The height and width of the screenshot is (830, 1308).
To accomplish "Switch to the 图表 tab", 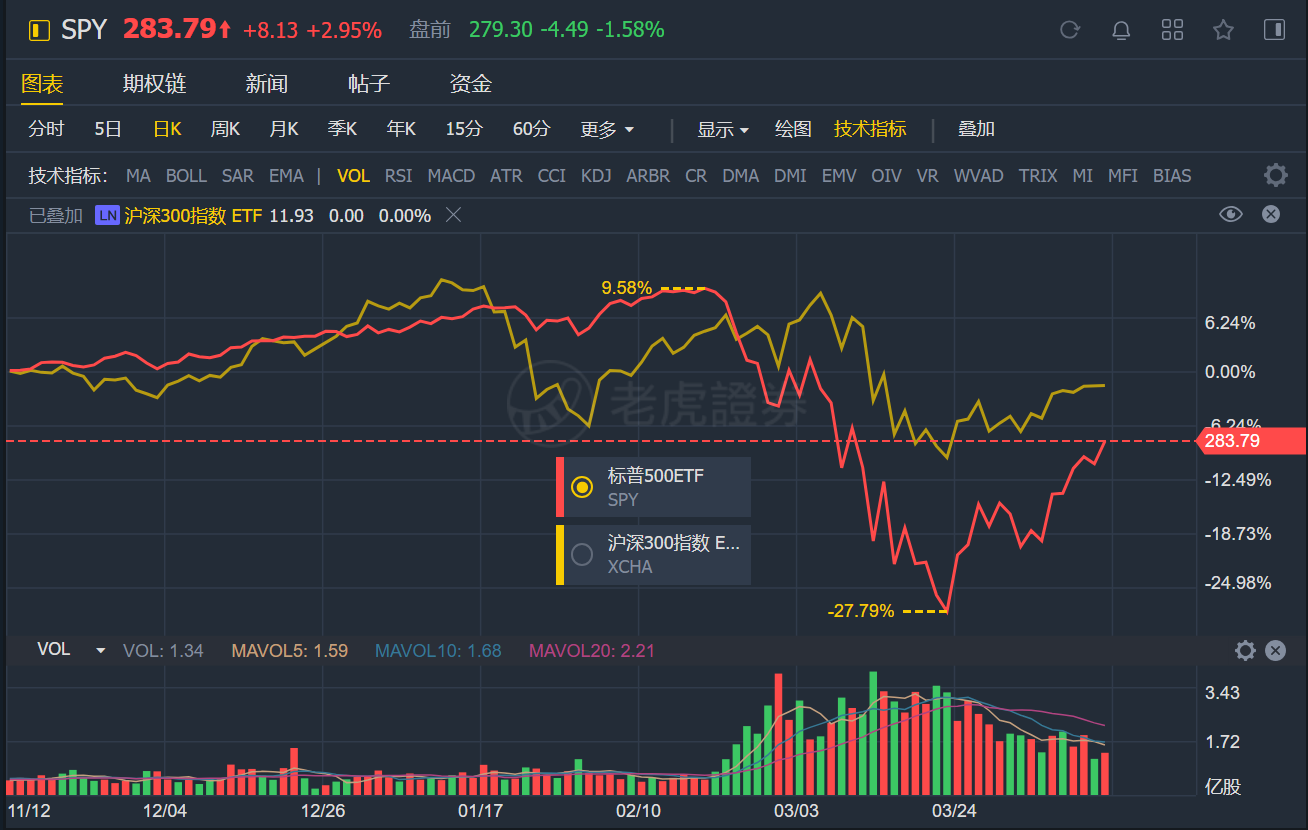I will pos(42,84).
